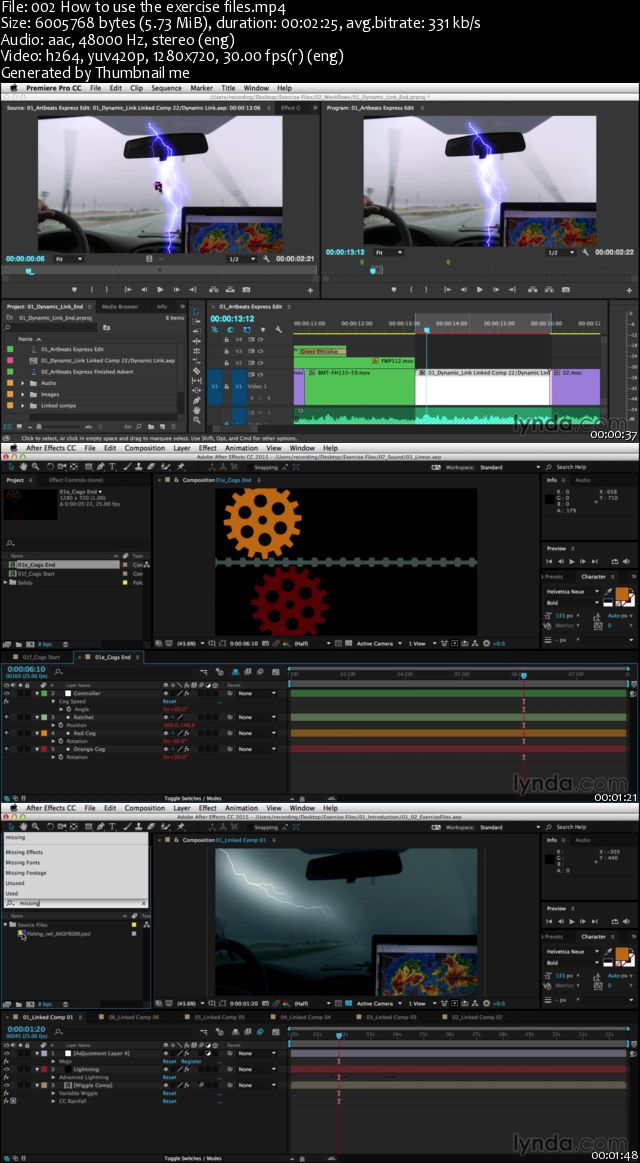The image size is (640, 1163).
Task: Click Premiere timeline timecode 00:00:13:12
Action: [232, 319]
